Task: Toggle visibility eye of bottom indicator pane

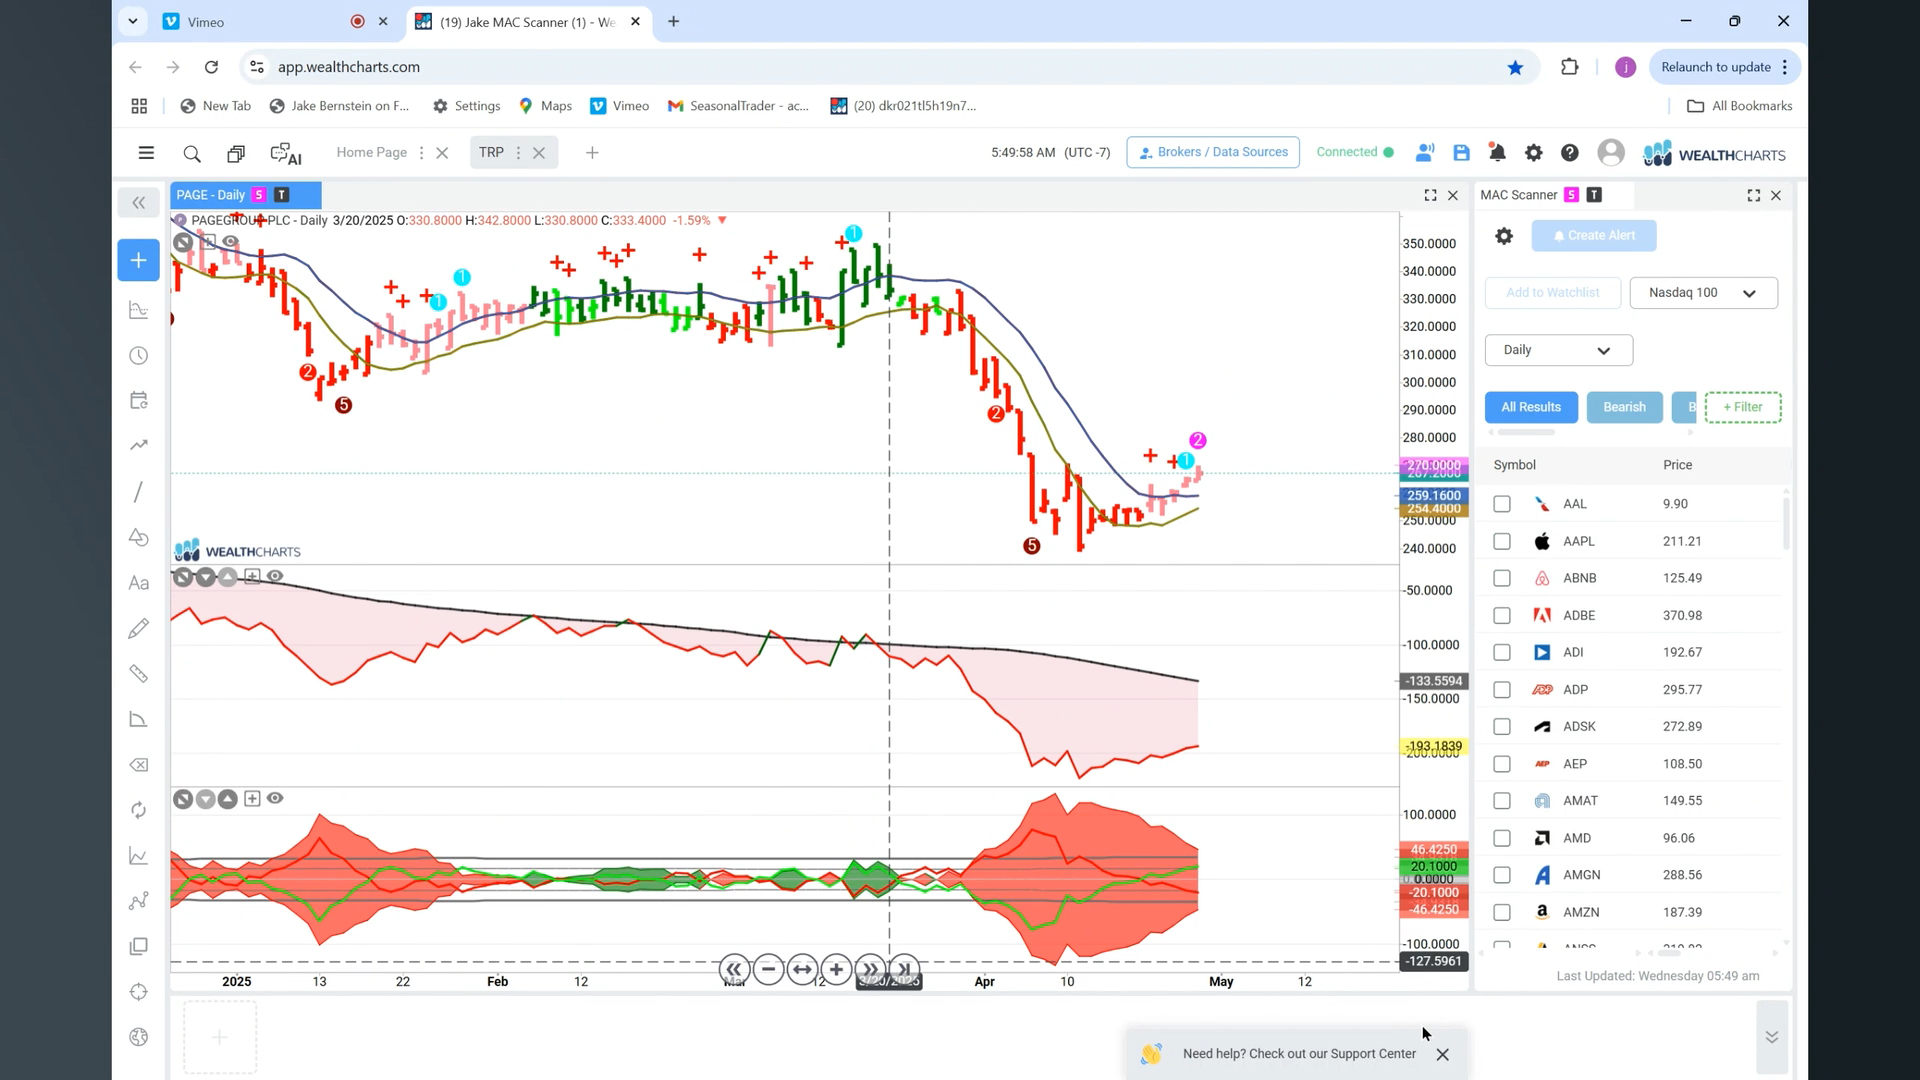Action: (x=275, y=798)
